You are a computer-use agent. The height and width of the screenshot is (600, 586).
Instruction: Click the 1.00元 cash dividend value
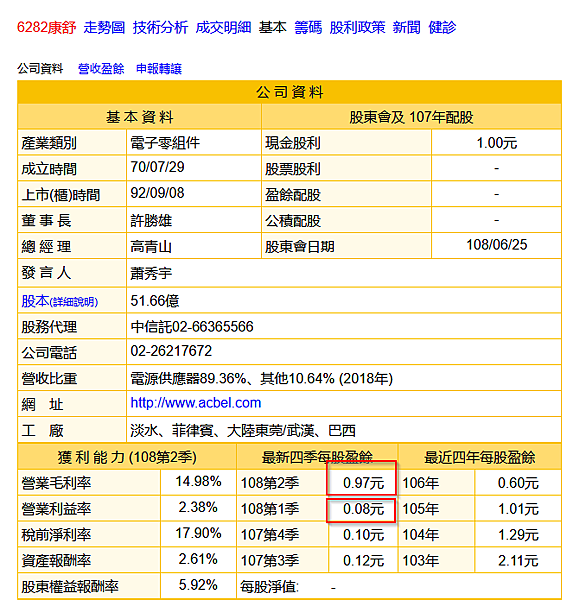(x=496, y=143)
